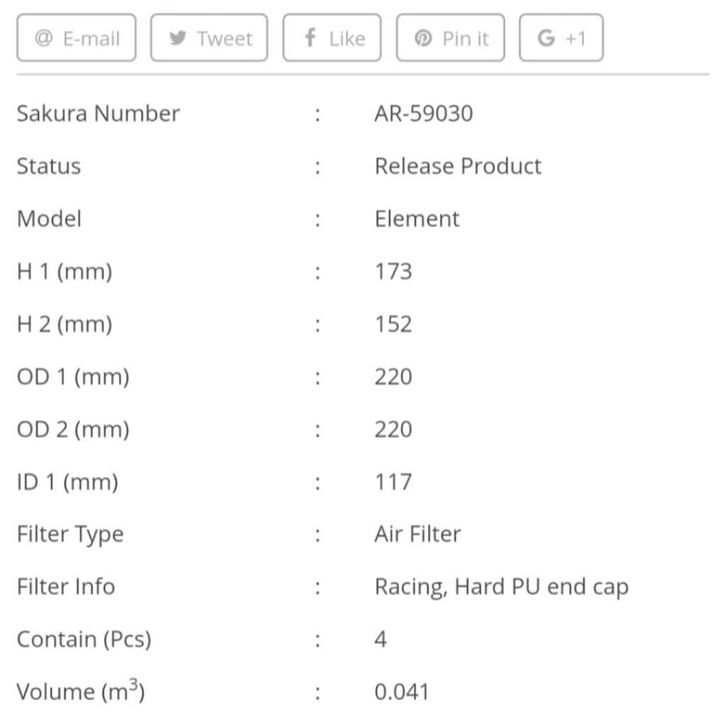The width and height of the screenshot is (726, 726).
Task: Click the Release Product status text
Action: pyautogui.click(x=458, y=166)
